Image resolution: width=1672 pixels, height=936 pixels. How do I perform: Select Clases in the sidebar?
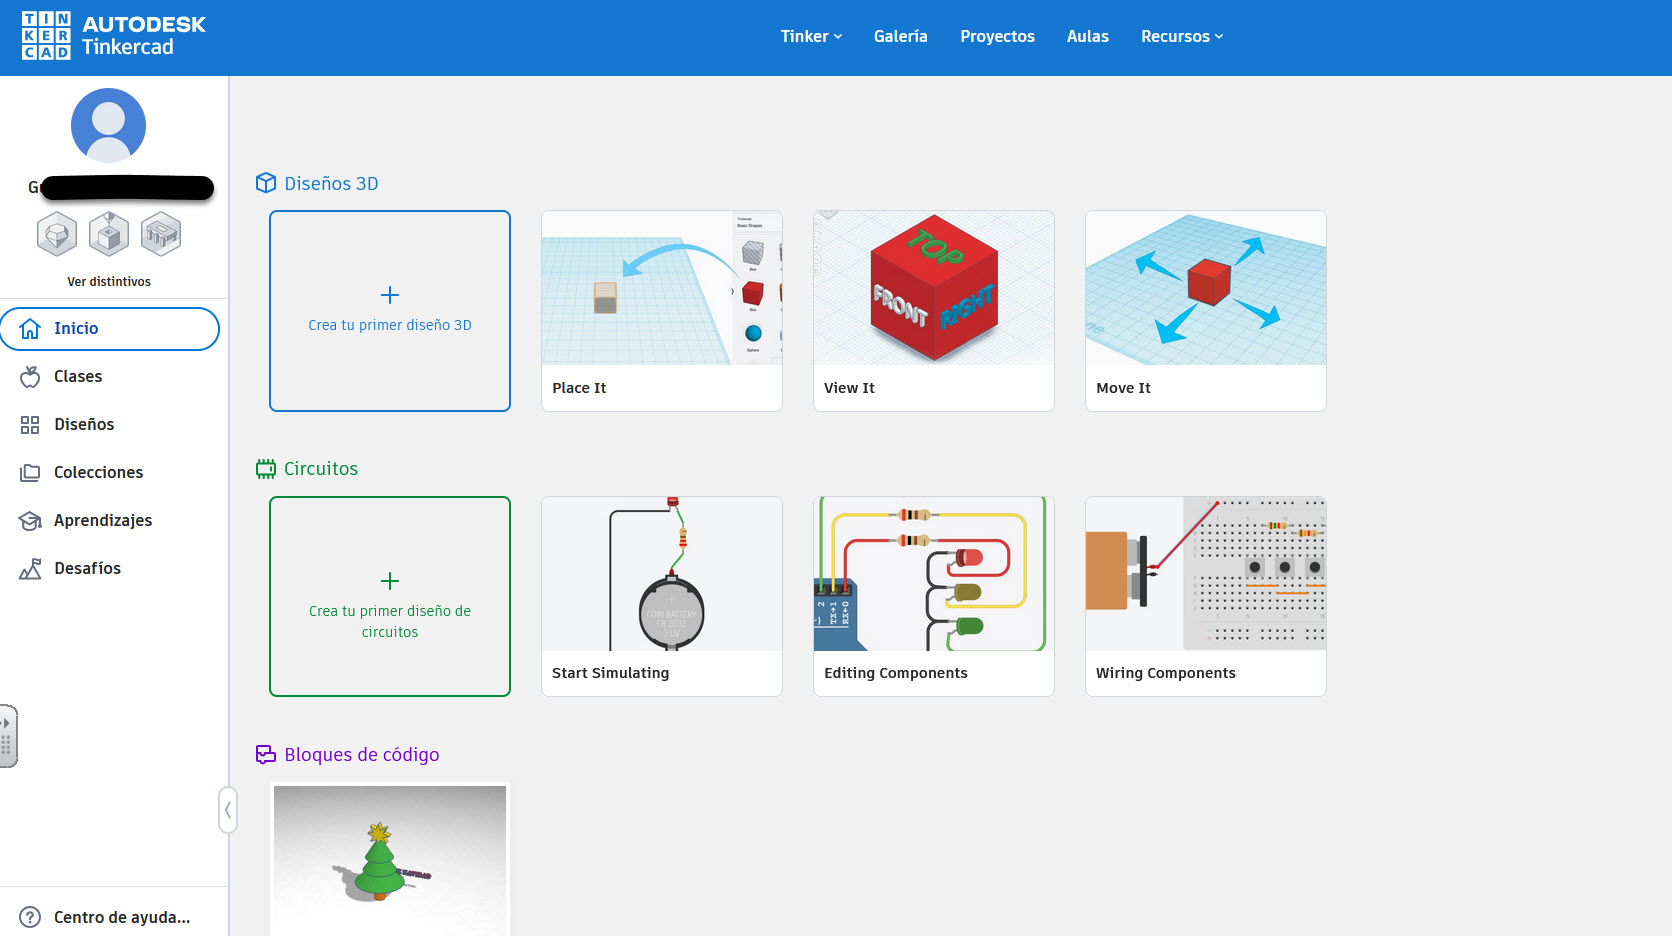click(x=78, y=376)
